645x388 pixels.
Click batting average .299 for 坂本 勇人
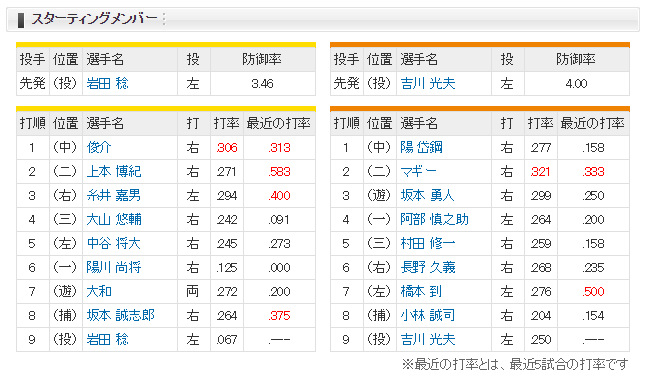point(541,195)
